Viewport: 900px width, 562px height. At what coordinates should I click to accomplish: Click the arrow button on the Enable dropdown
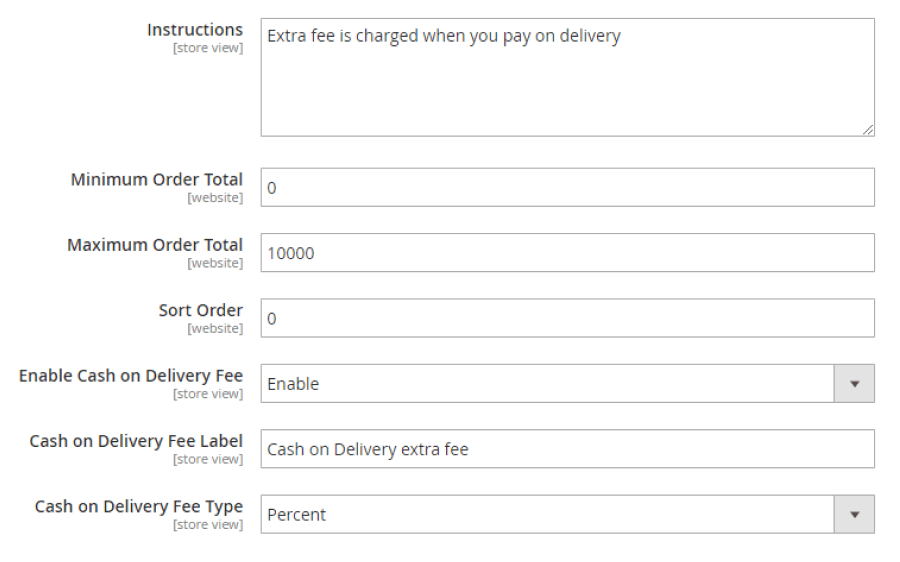pos(854,384)
